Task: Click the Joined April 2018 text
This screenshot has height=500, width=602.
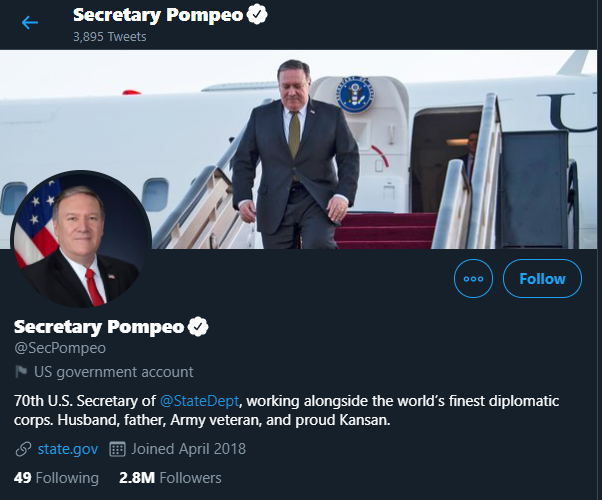Action: coord(189,449)
